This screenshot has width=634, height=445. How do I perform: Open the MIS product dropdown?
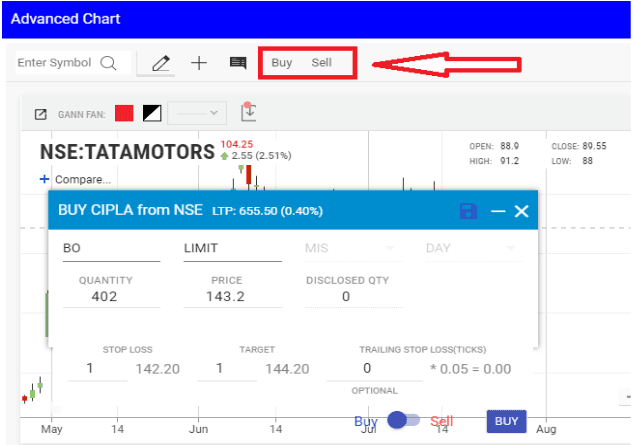[353, 249]
